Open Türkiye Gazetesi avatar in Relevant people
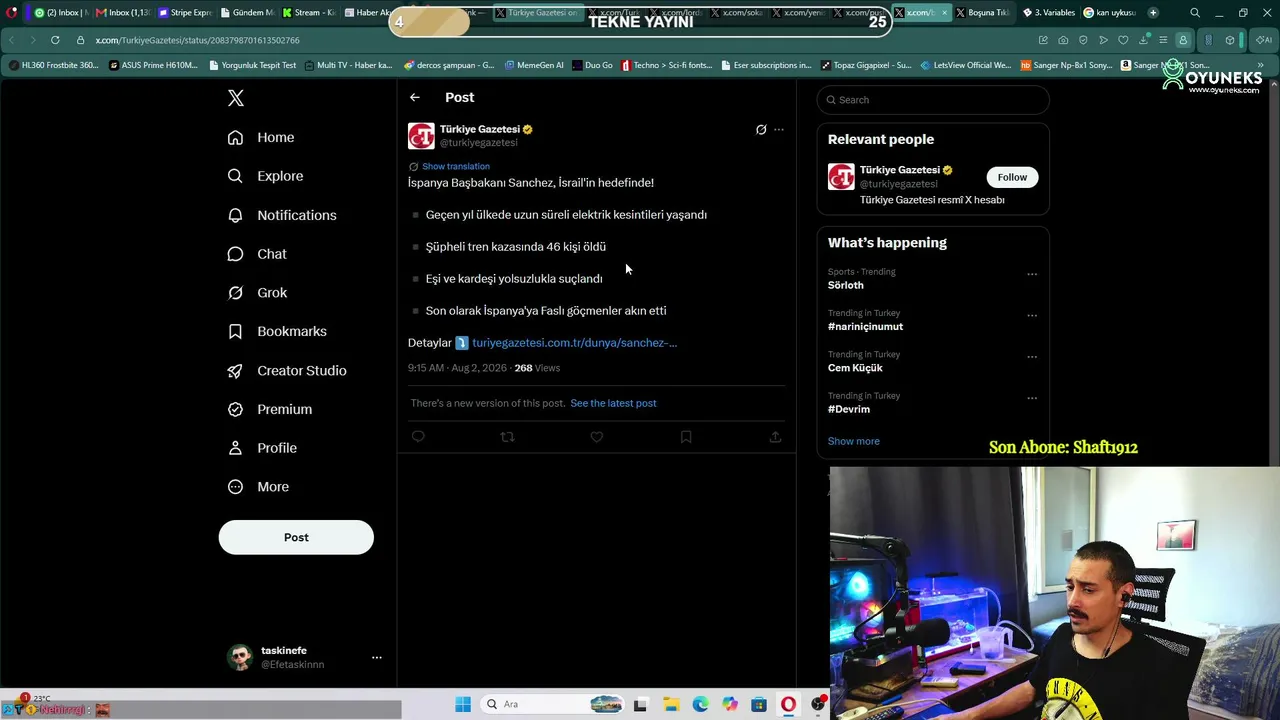This screenshot has width=1280, height=720. pos(841,176)
